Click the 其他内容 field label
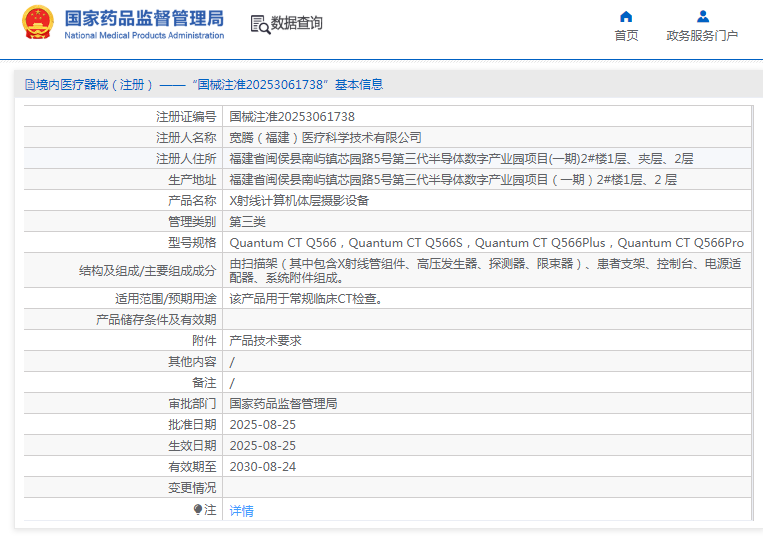 click(192, 361)
